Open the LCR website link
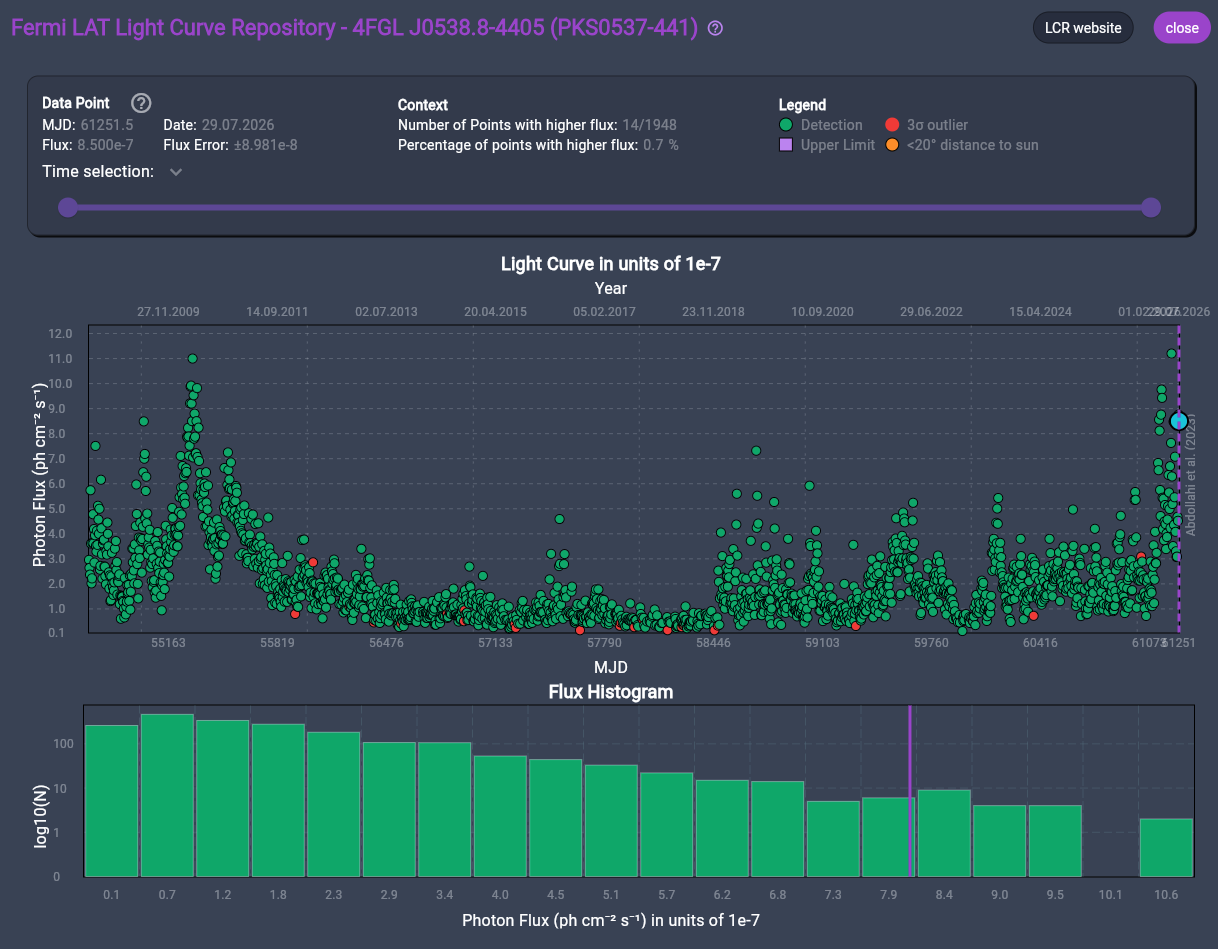Screen dimensions: 1218x949 point(1083,28)
